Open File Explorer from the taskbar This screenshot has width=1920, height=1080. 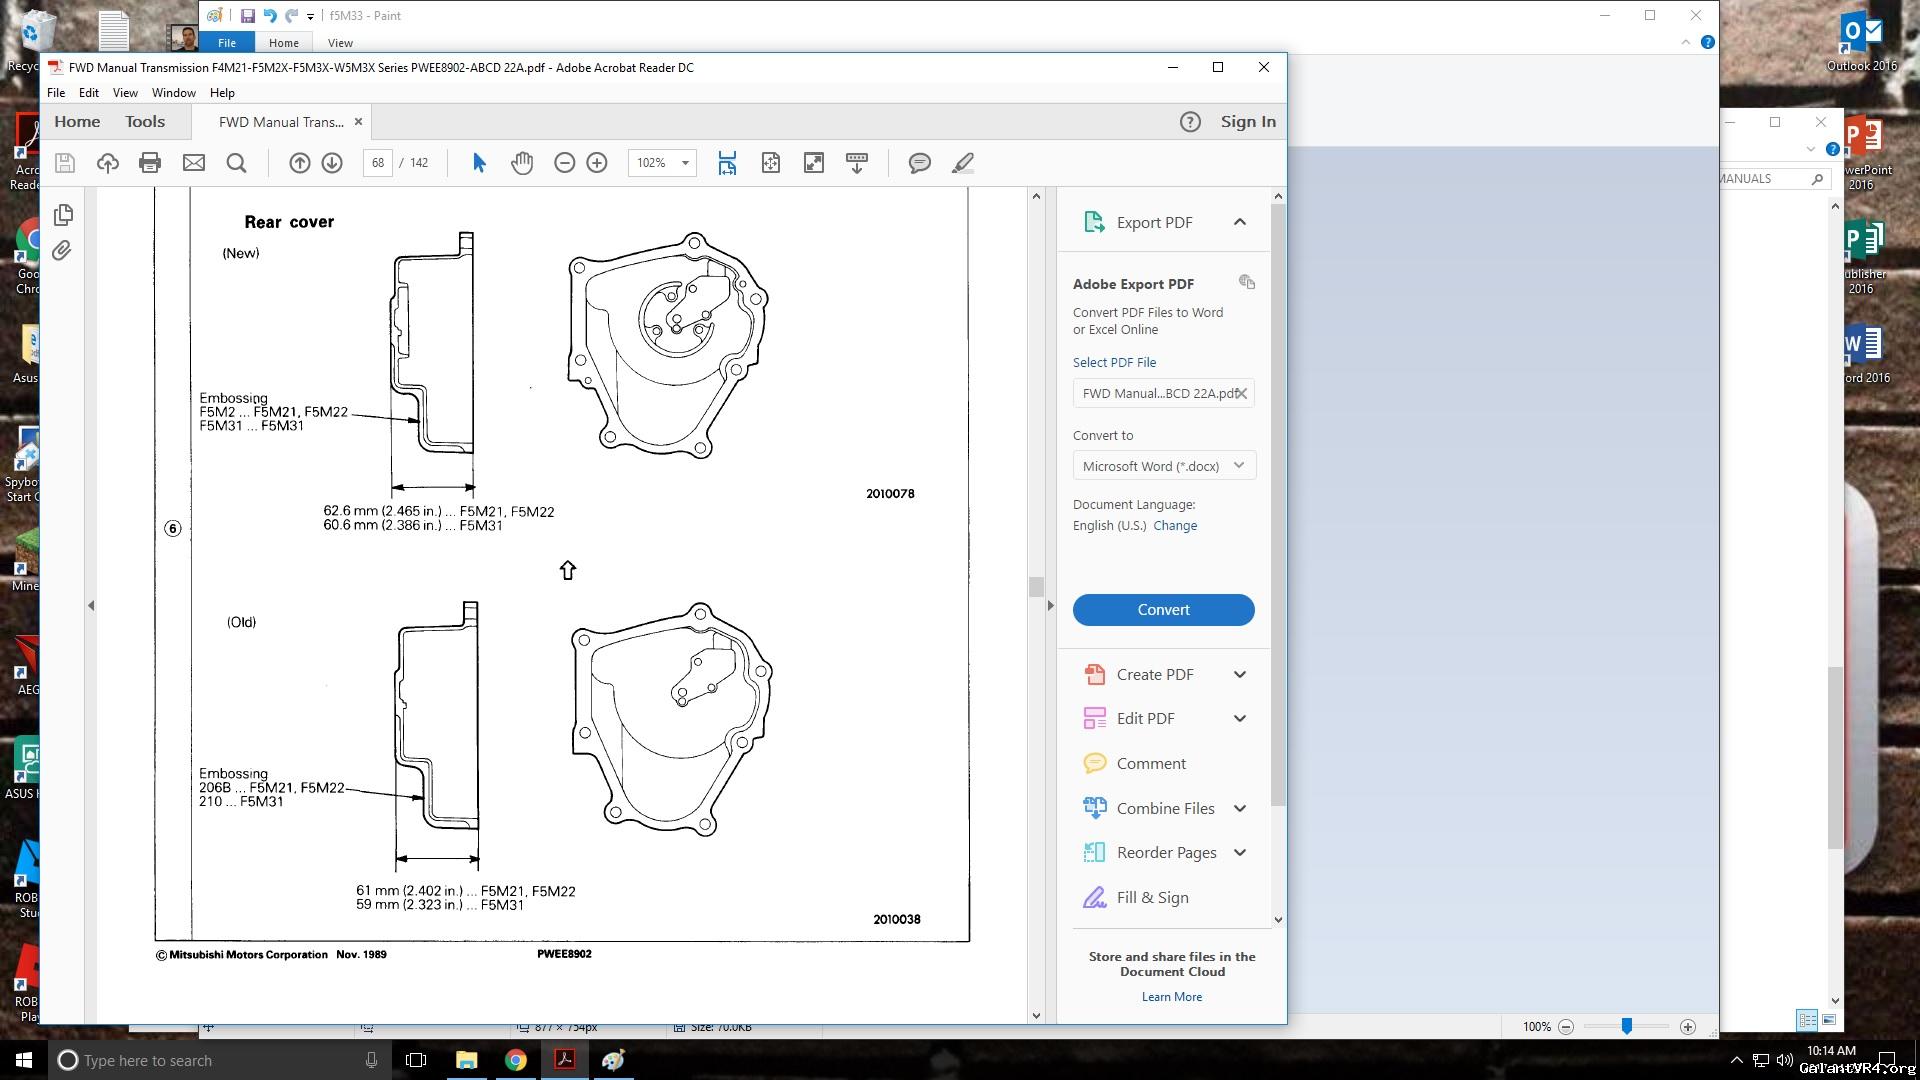click(x=466, y=1060)
